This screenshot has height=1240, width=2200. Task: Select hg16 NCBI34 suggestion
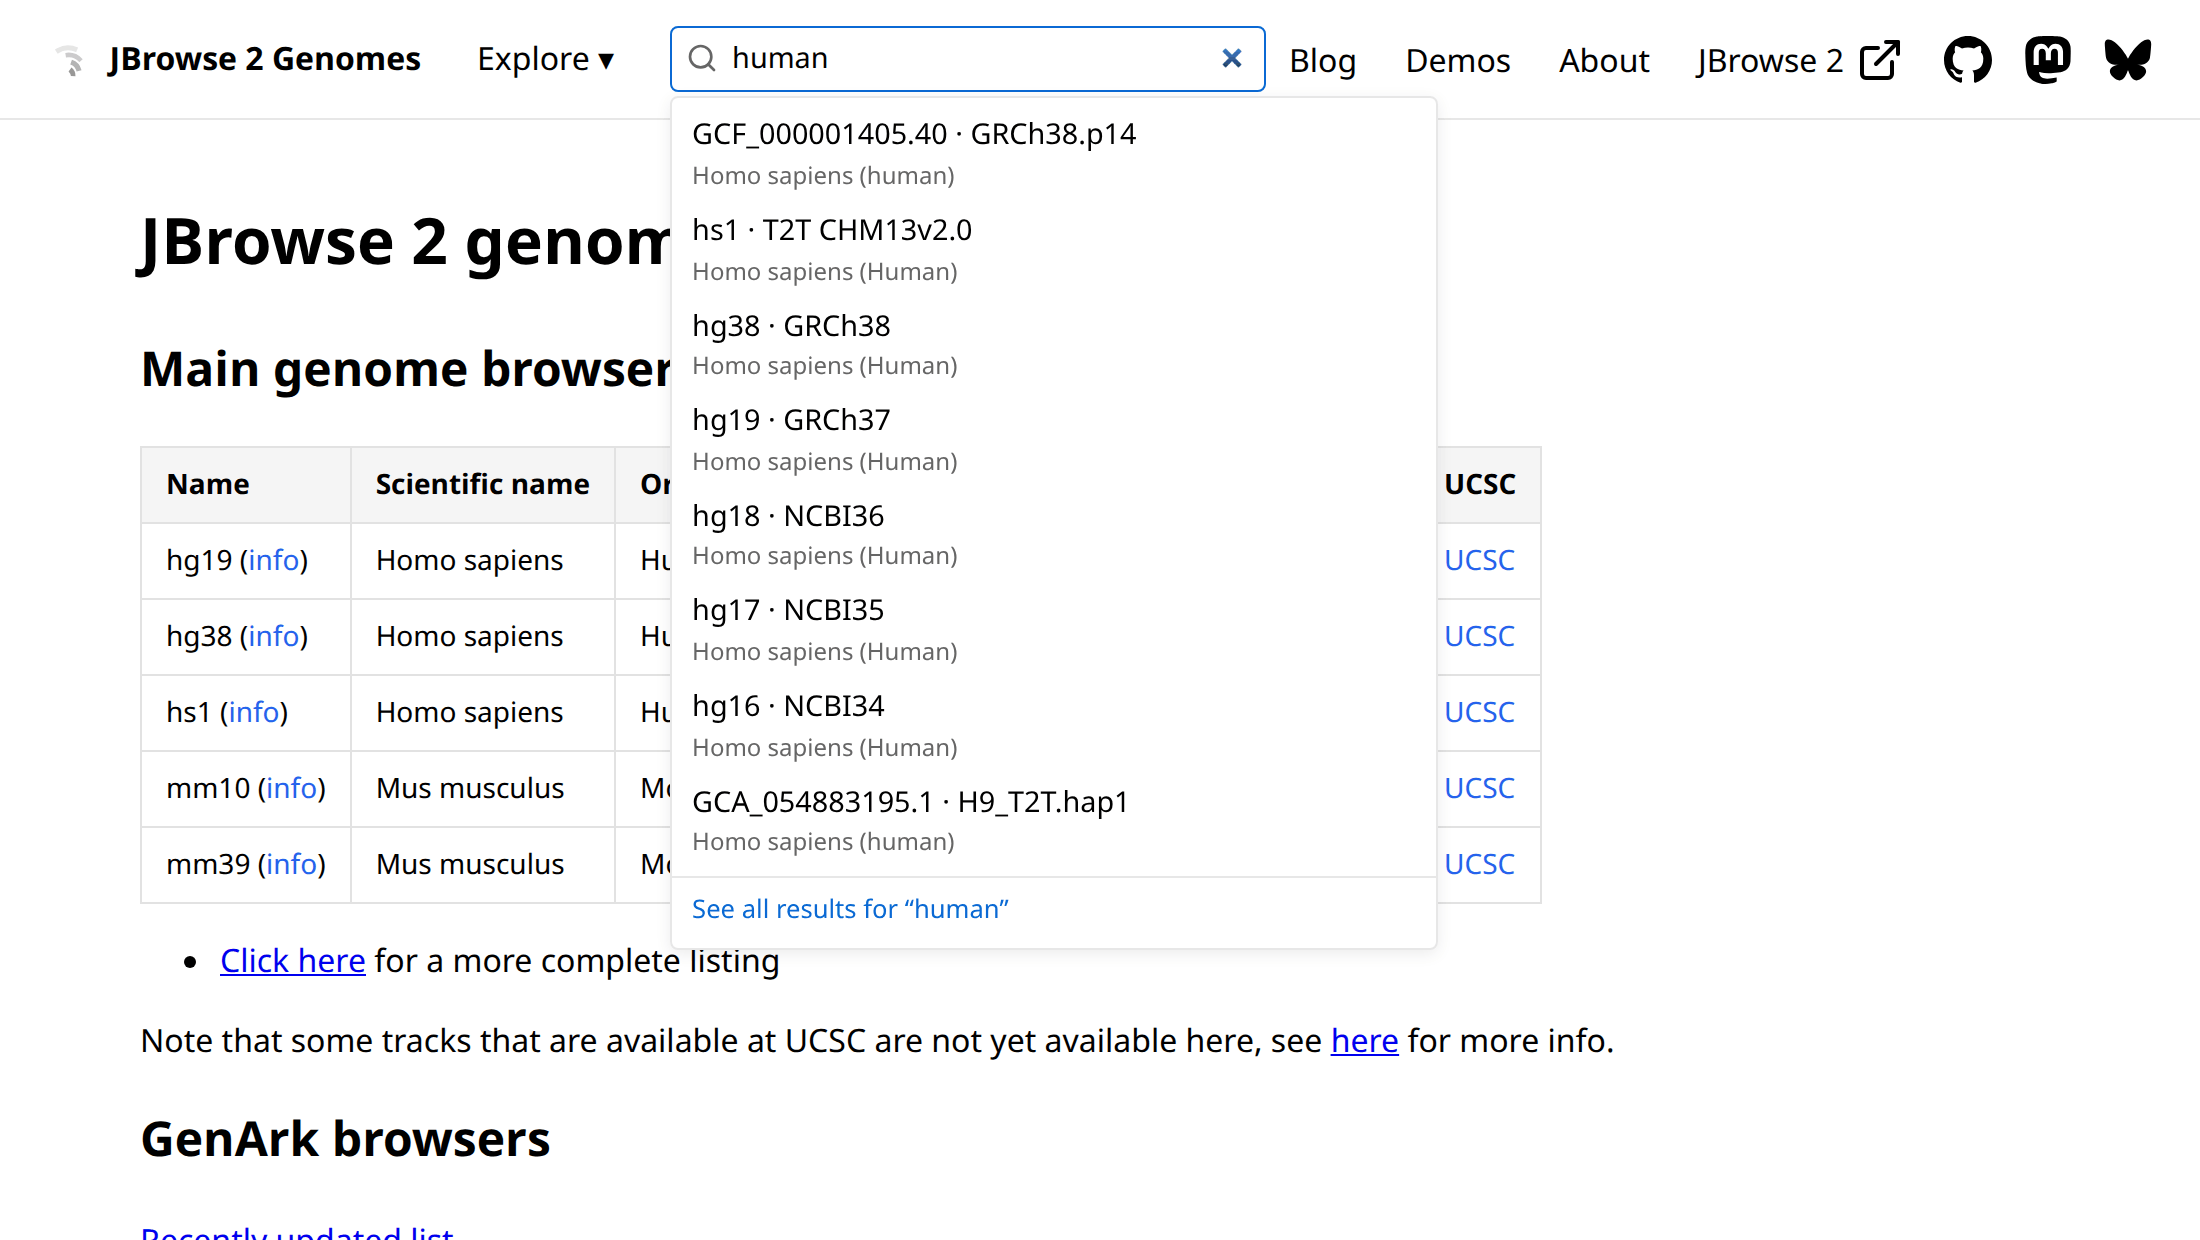[x=1054, y=725]
